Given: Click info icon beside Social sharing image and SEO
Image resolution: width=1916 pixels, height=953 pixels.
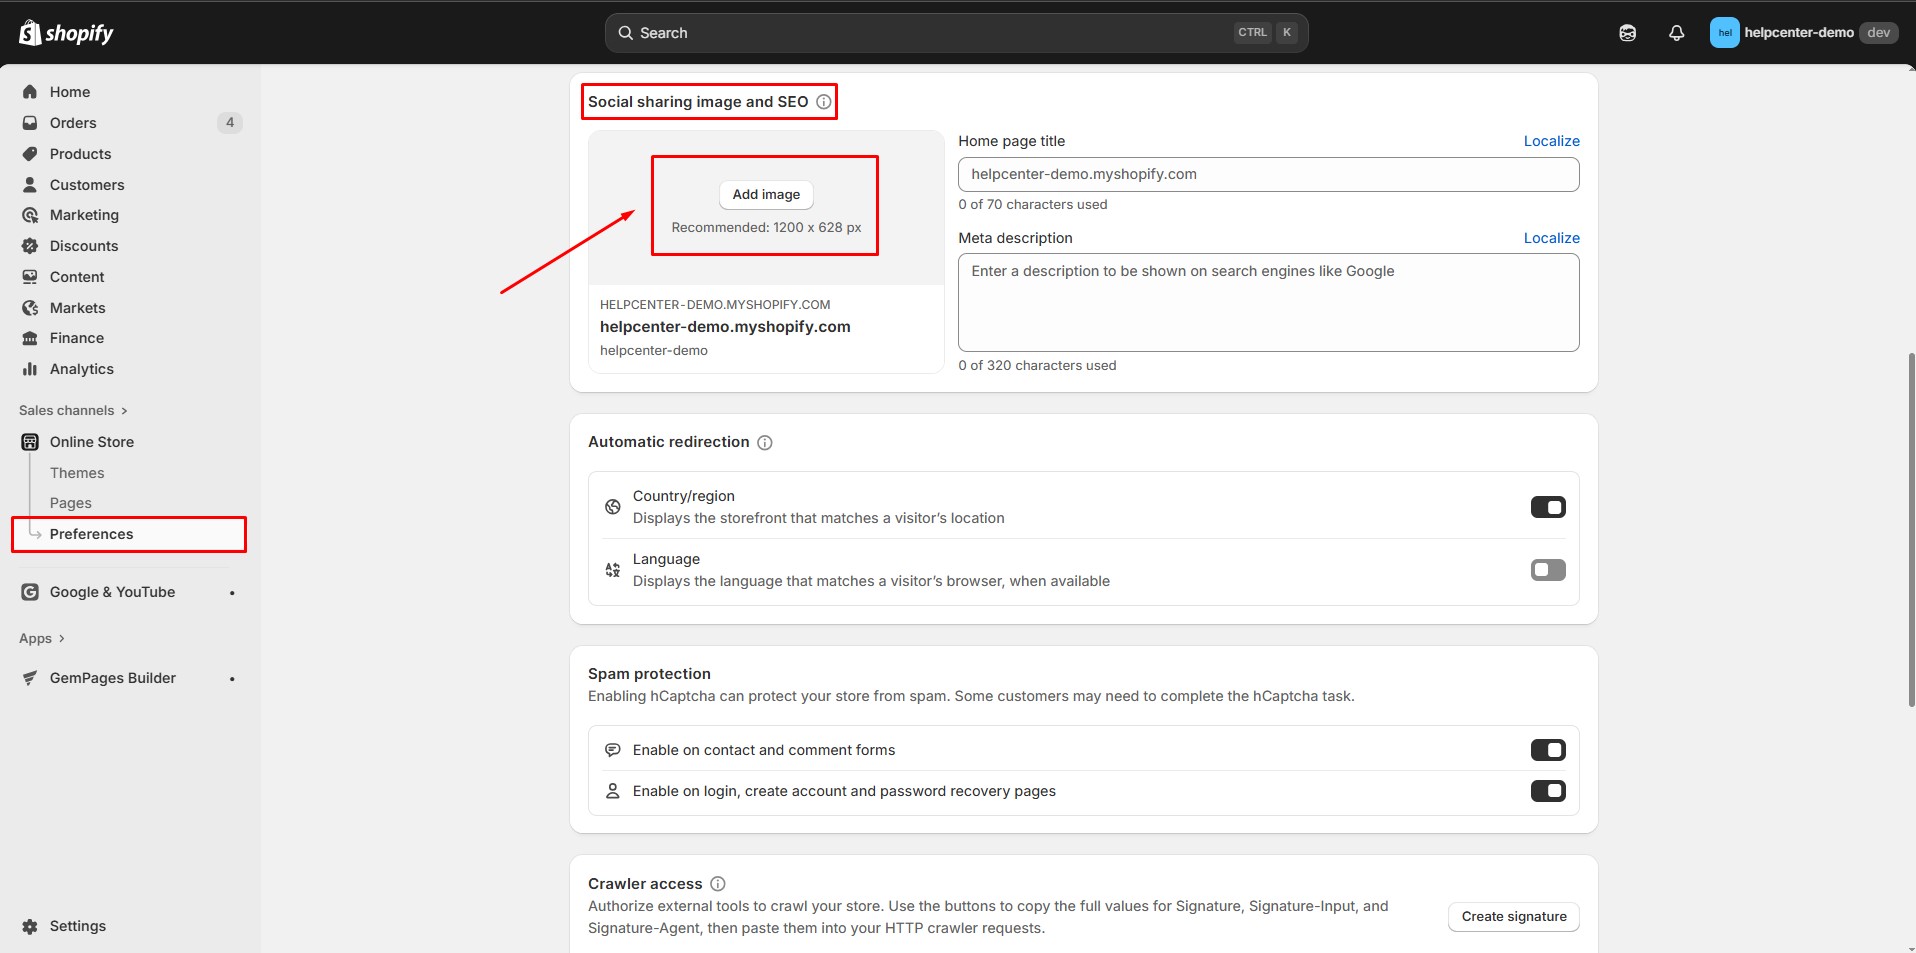Looking at the screenshot, I should tap(823, 102).
